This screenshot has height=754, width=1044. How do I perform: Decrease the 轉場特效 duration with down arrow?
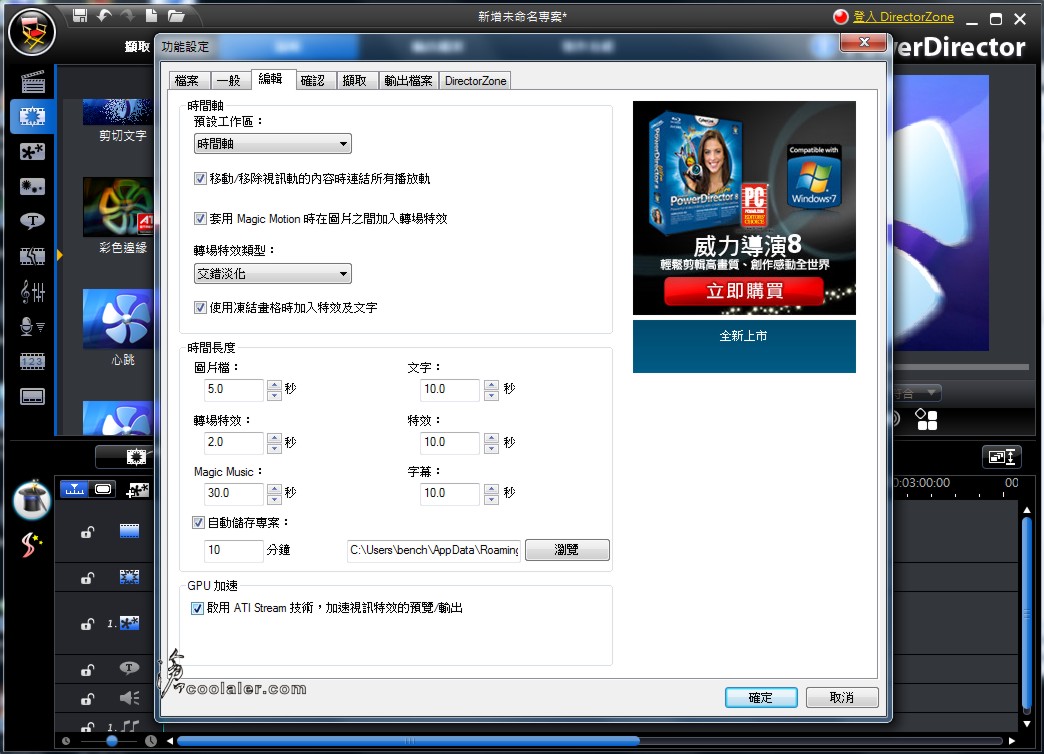coord(274,448)
